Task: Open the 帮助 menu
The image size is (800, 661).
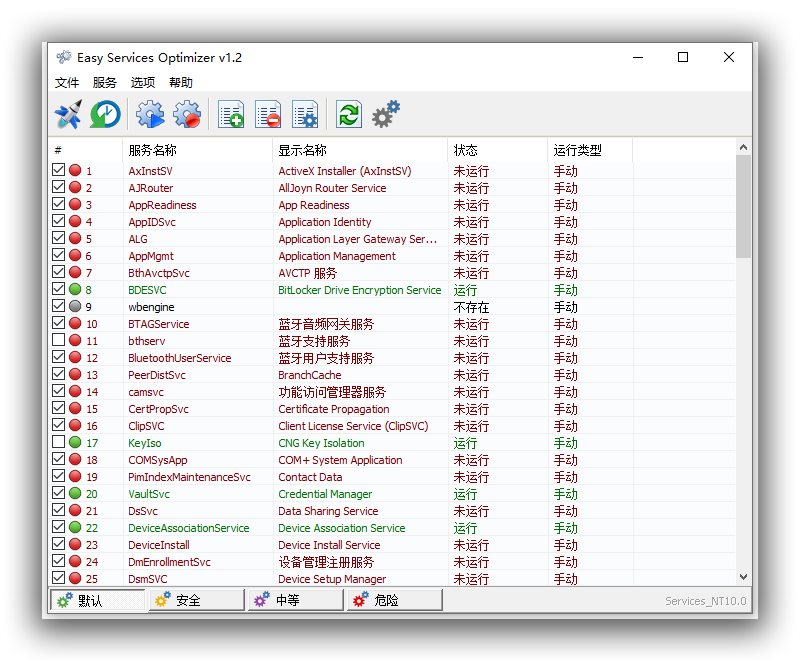Action: (181, 82)
